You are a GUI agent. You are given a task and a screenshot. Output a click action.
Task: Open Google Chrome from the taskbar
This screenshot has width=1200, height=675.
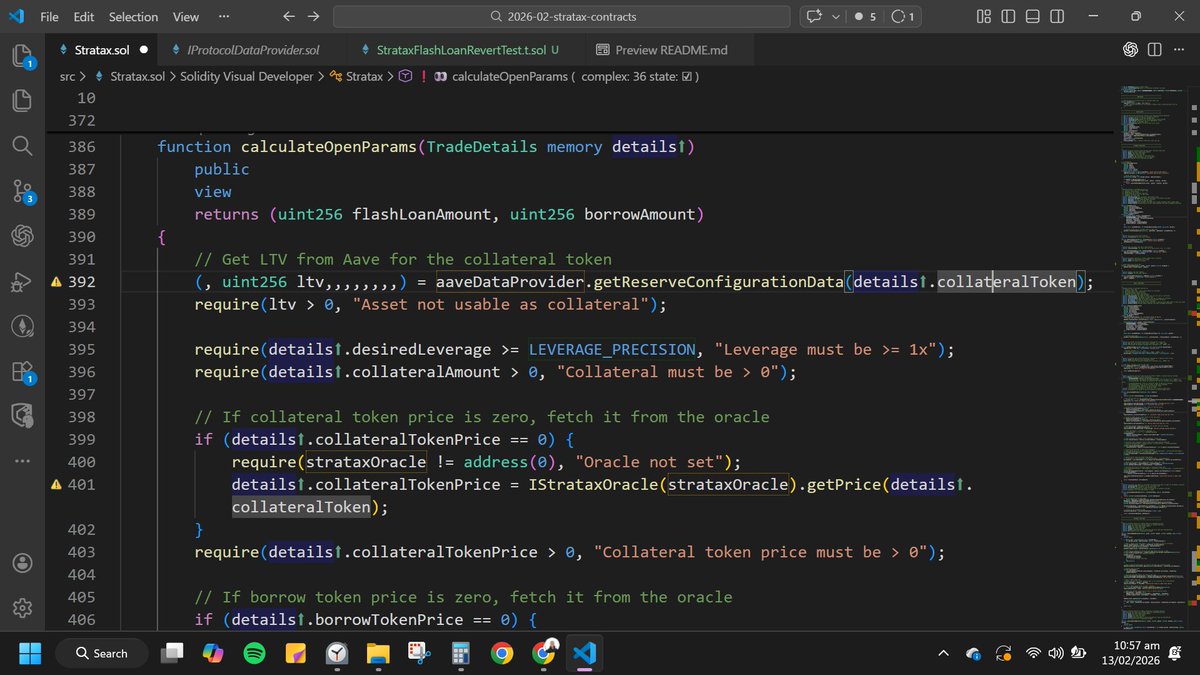tap(502, 653)
